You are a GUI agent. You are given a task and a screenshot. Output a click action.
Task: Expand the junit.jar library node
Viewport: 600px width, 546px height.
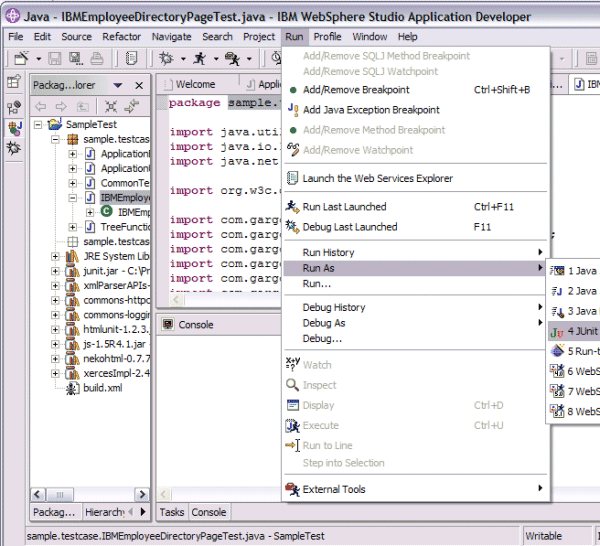(x=57, y=271)
